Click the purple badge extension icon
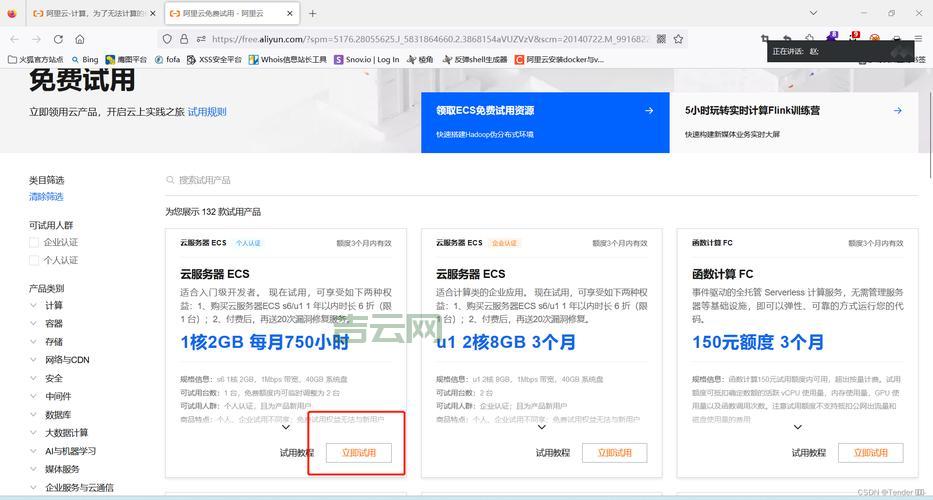The width and height of the screenshot is (933, 500). 832,37
